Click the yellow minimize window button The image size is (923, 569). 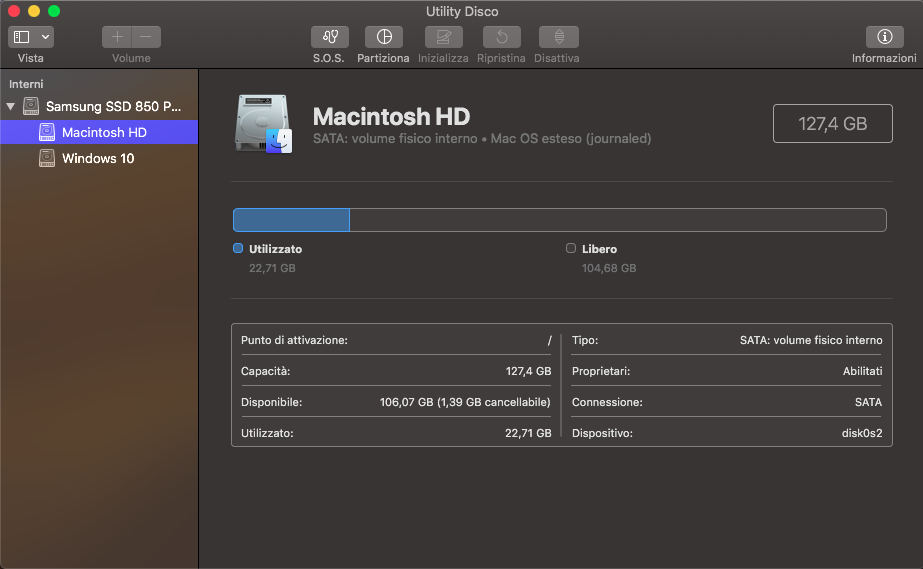34,11
